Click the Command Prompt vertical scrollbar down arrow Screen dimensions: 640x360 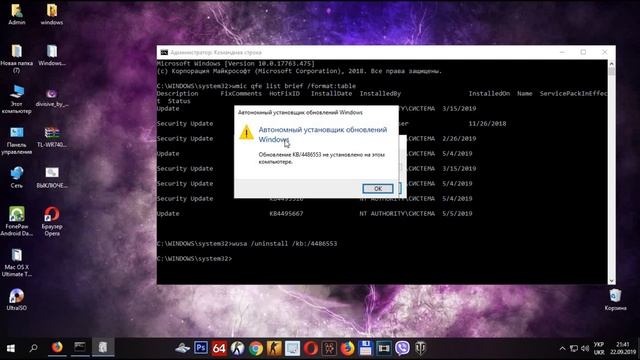point(611,281)
